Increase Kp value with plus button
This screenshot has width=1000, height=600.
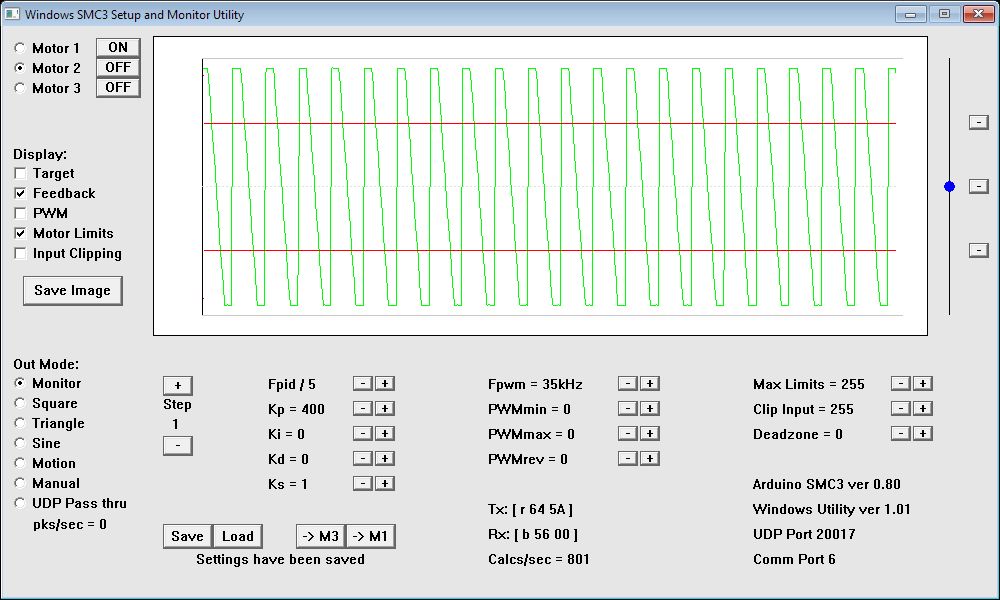385,409
